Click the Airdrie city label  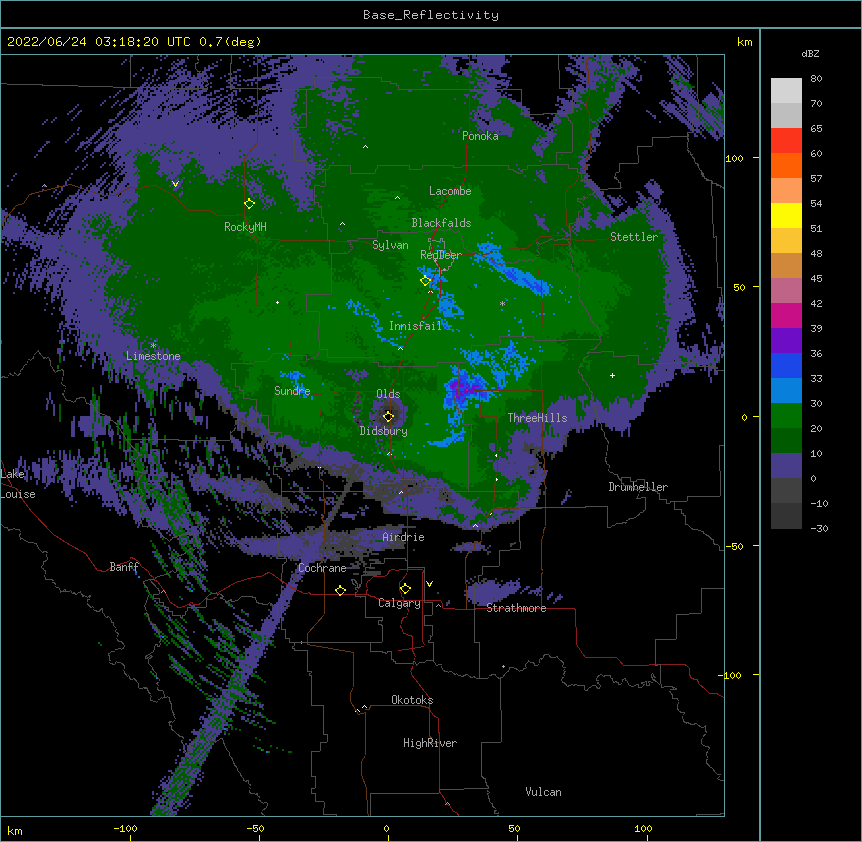pyautogui.click(x=404, y=537)
